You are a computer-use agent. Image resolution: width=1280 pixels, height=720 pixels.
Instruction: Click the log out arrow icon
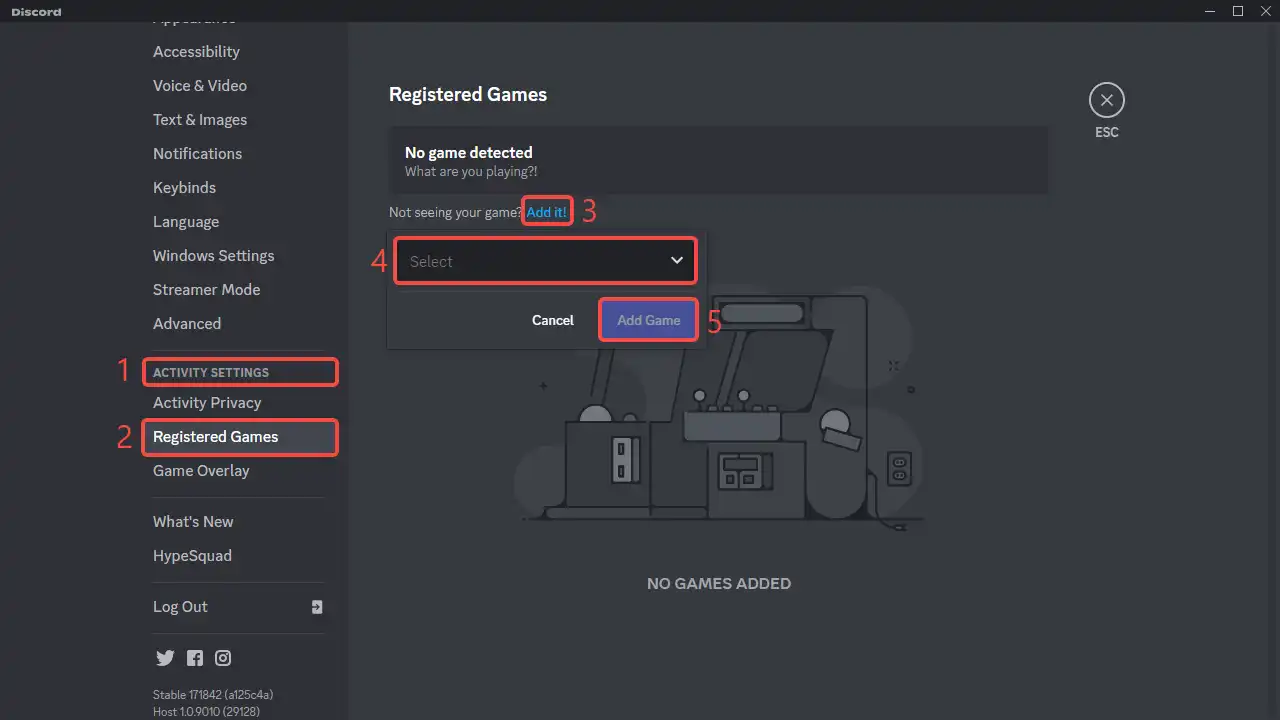click(317, 607)
